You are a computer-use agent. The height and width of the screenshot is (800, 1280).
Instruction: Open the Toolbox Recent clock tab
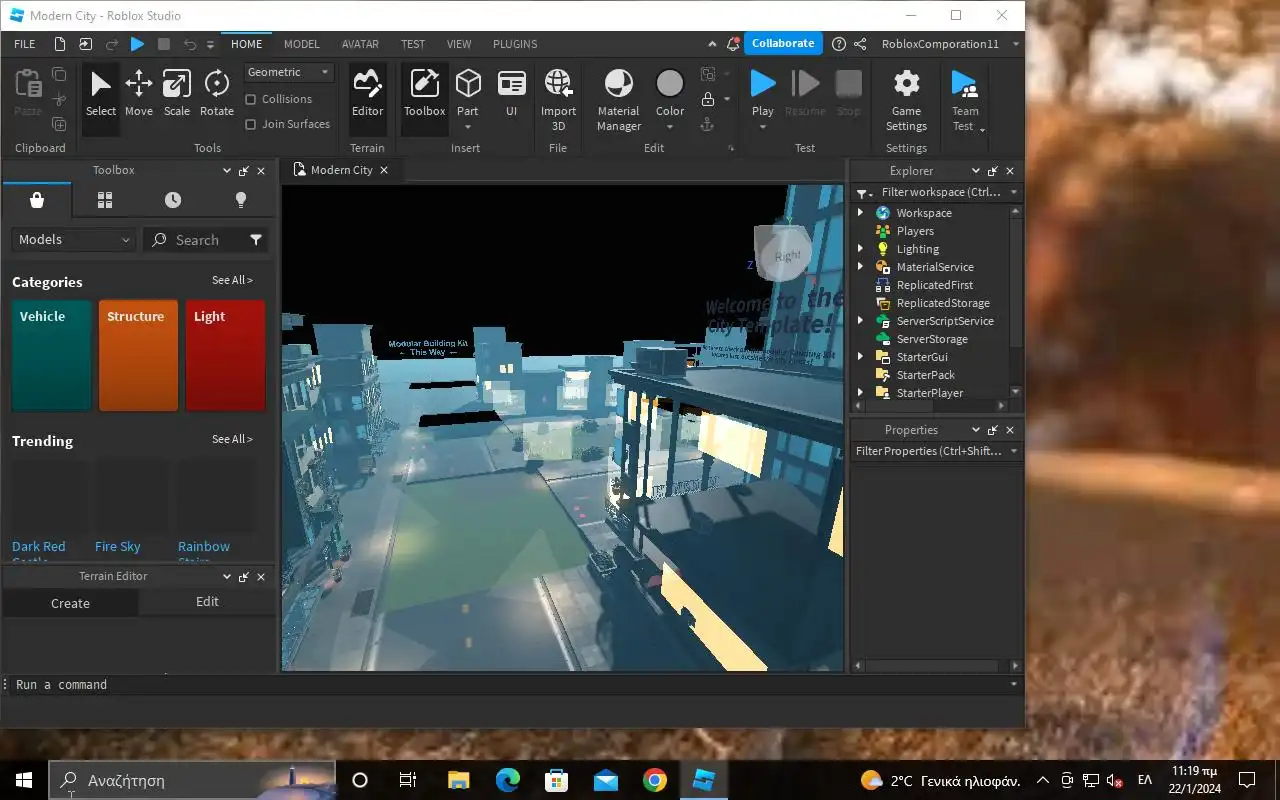(x=173, y=200)
